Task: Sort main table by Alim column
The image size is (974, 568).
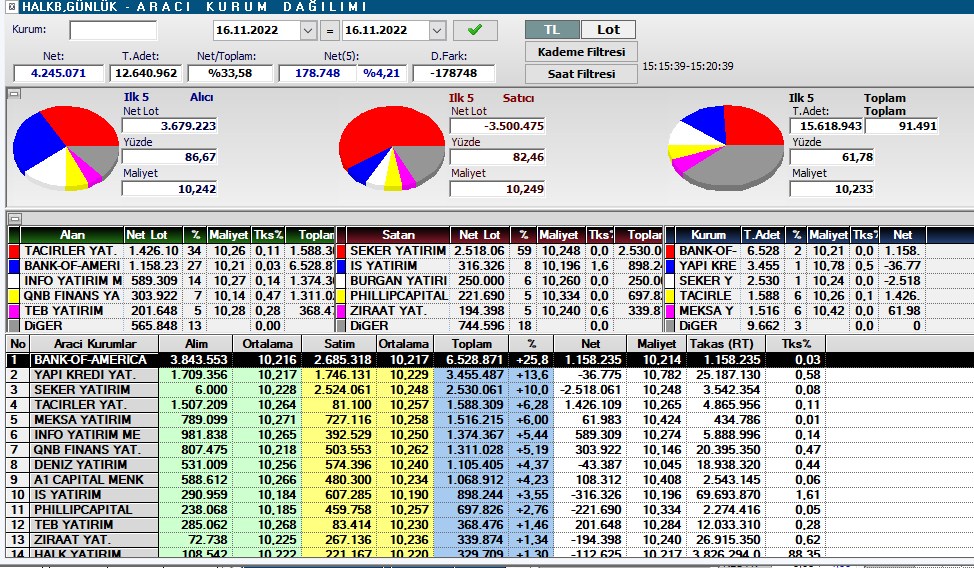Action: point(196,344)
